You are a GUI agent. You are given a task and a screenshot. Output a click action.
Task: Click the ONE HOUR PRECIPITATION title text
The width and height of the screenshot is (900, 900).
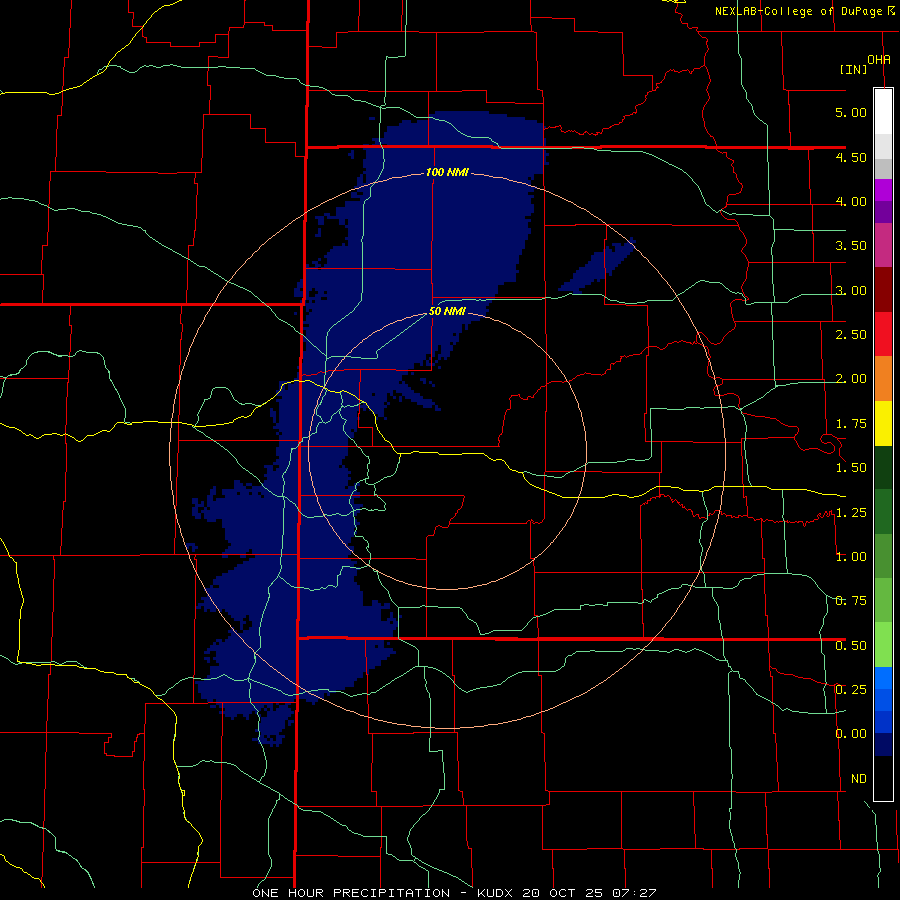[351, 893]
